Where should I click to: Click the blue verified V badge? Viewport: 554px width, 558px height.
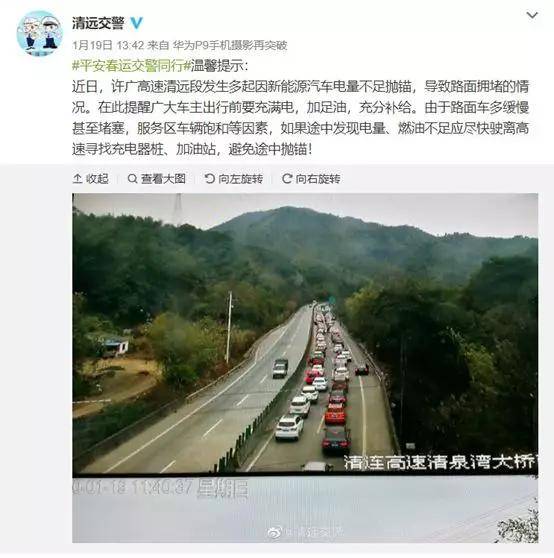click(x=136, y=24)
